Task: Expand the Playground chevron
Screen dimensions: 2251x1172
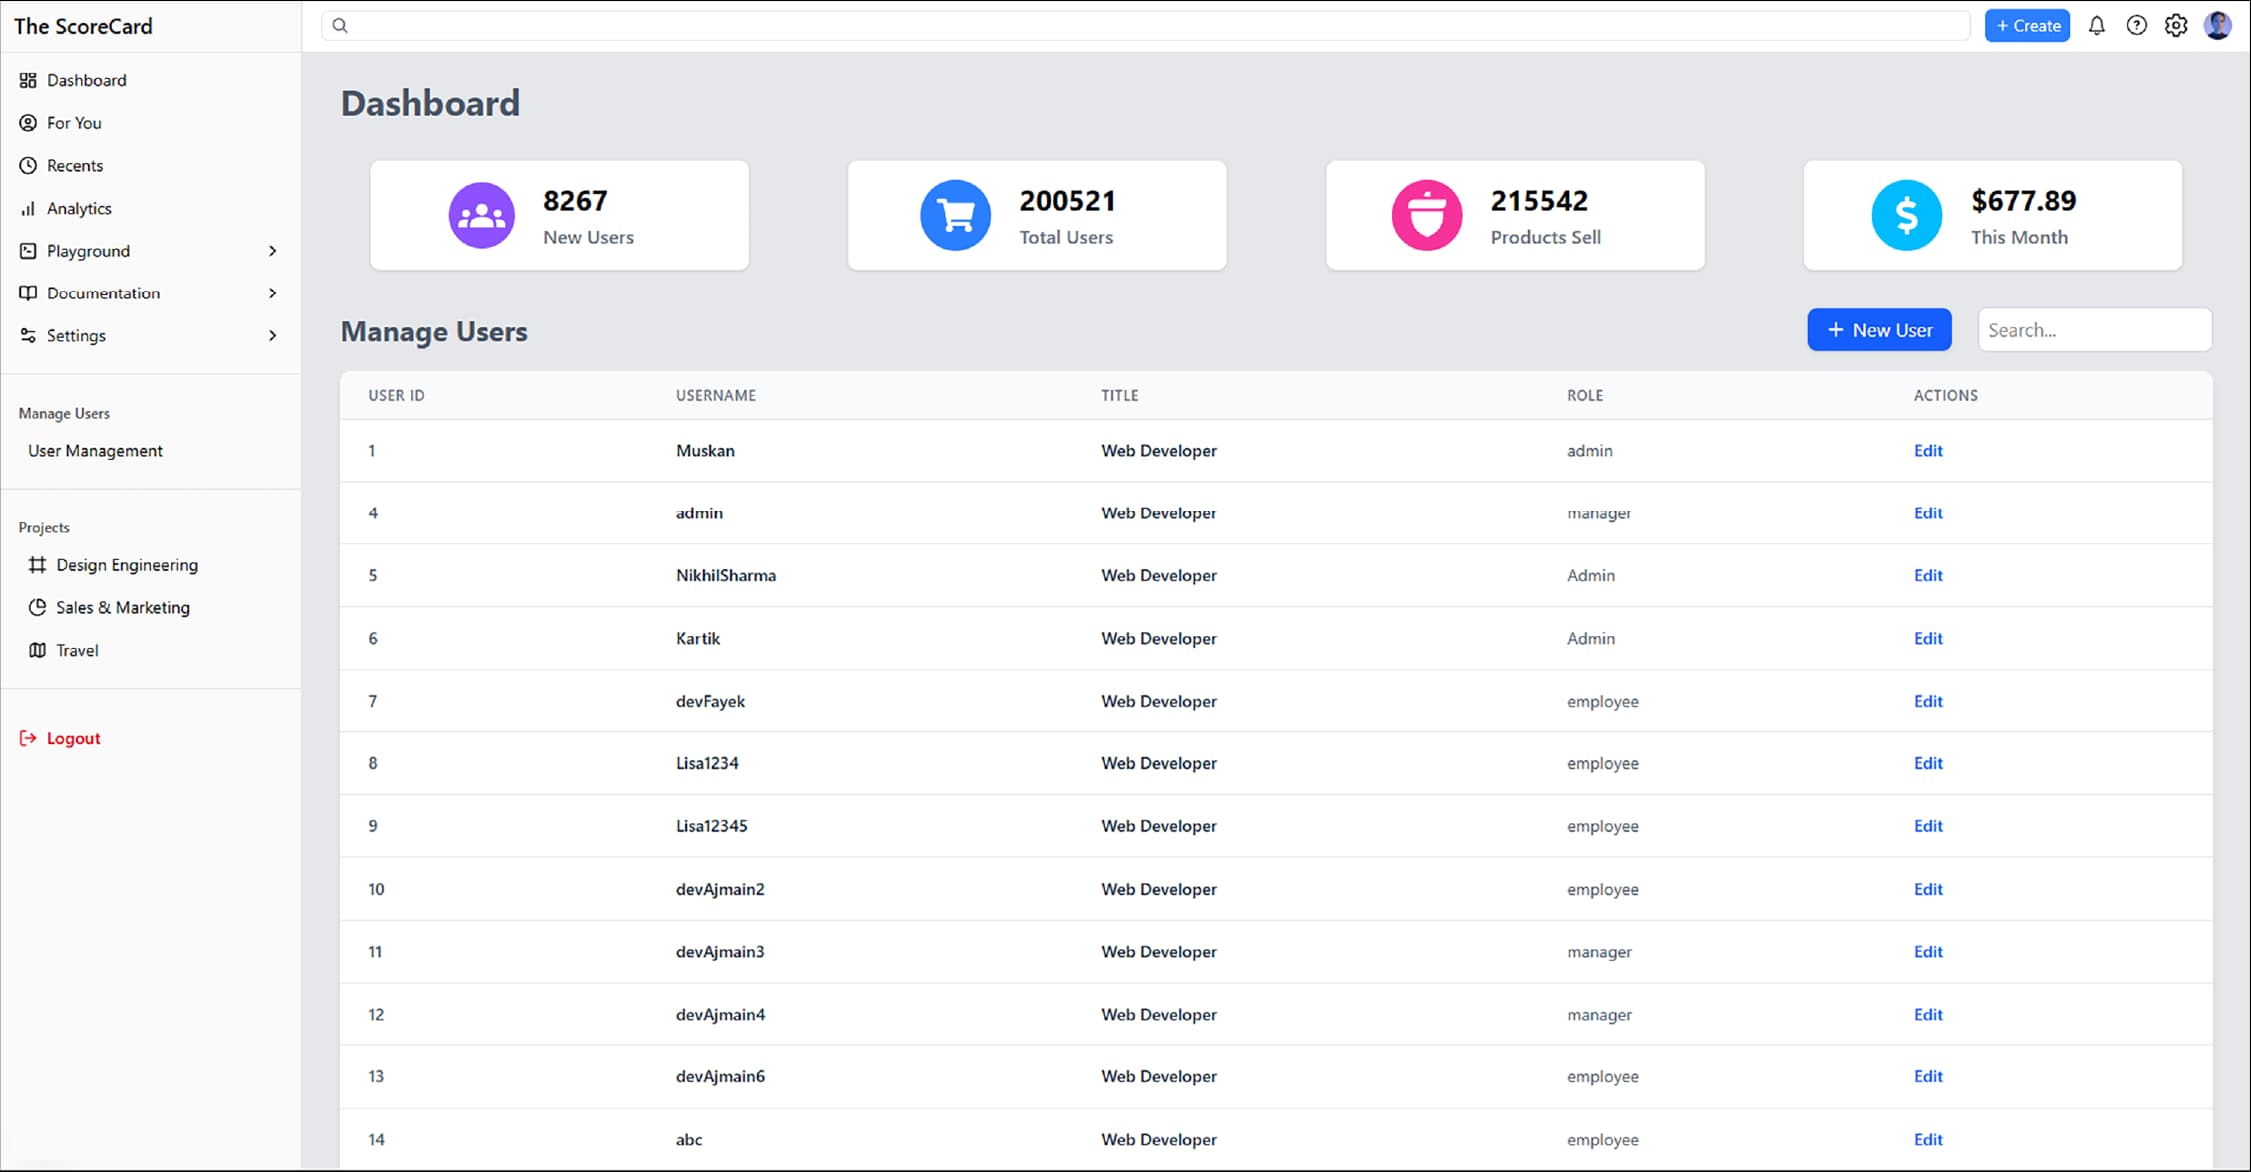Action: pos(272,251)
